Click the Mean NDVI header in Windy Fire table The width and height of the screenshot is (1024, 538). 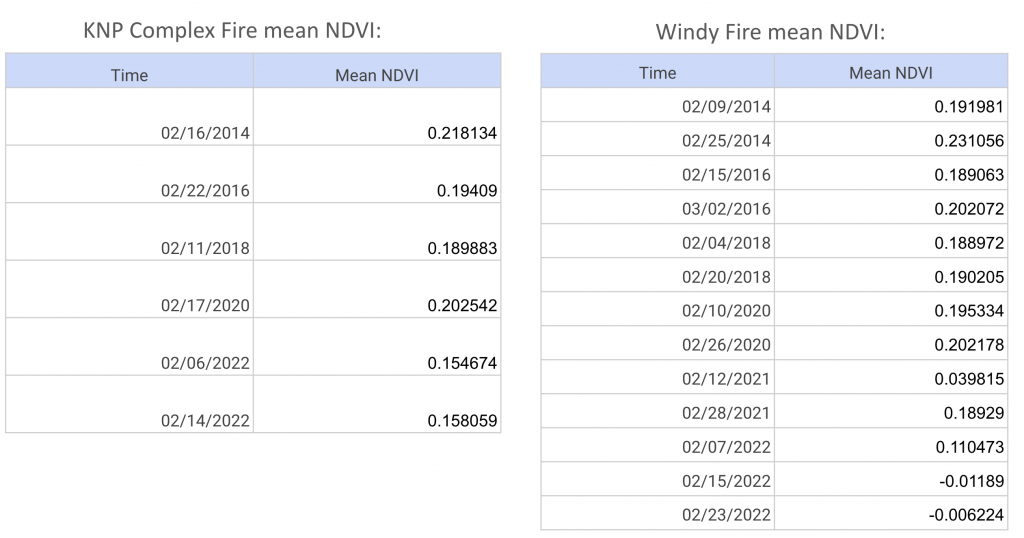890,73
